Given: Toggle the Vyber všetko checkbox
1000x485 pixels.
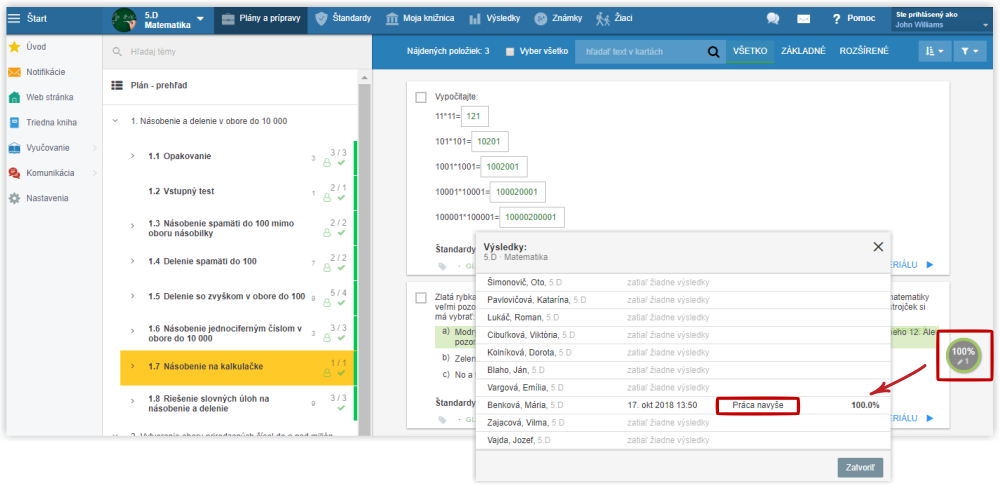Looking at the screenshot, I should (x=510, y=52).
